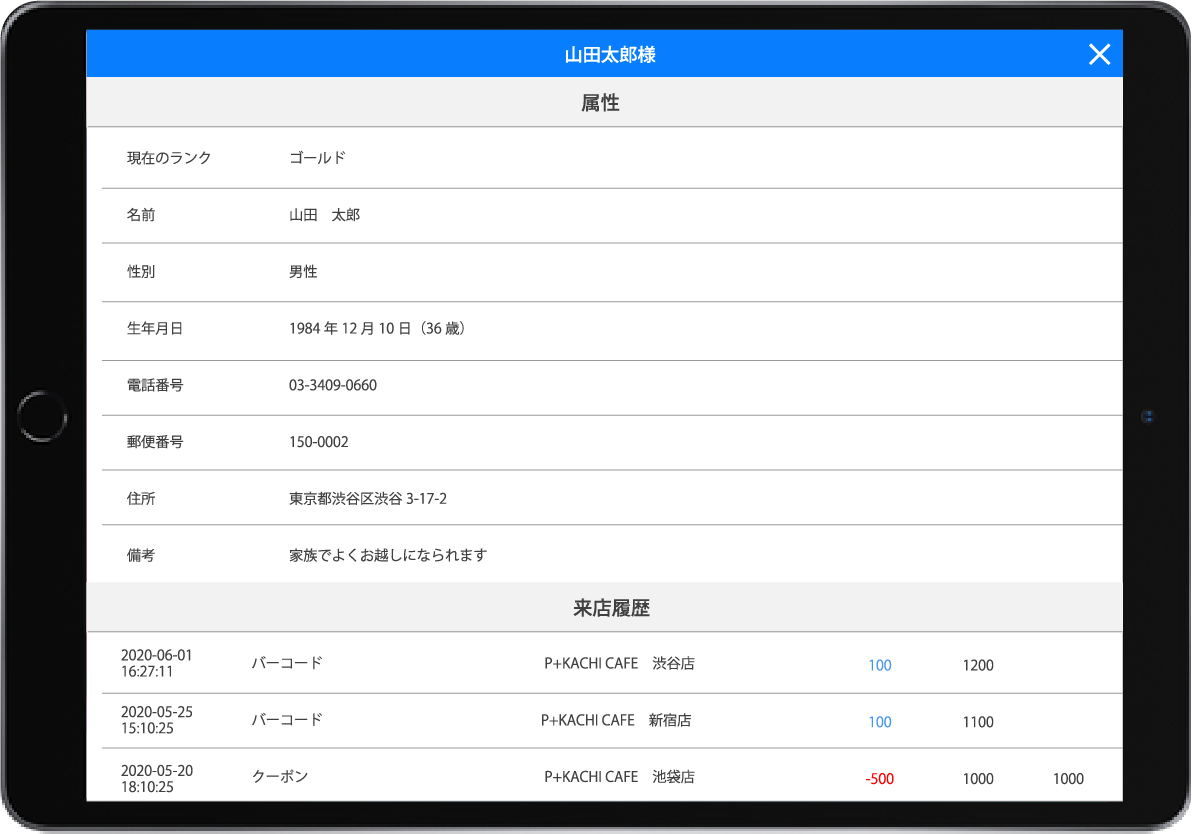Select visit timestamp 2020-05-25 15:10:25
1192x834 pixels.
click(157, 720)
